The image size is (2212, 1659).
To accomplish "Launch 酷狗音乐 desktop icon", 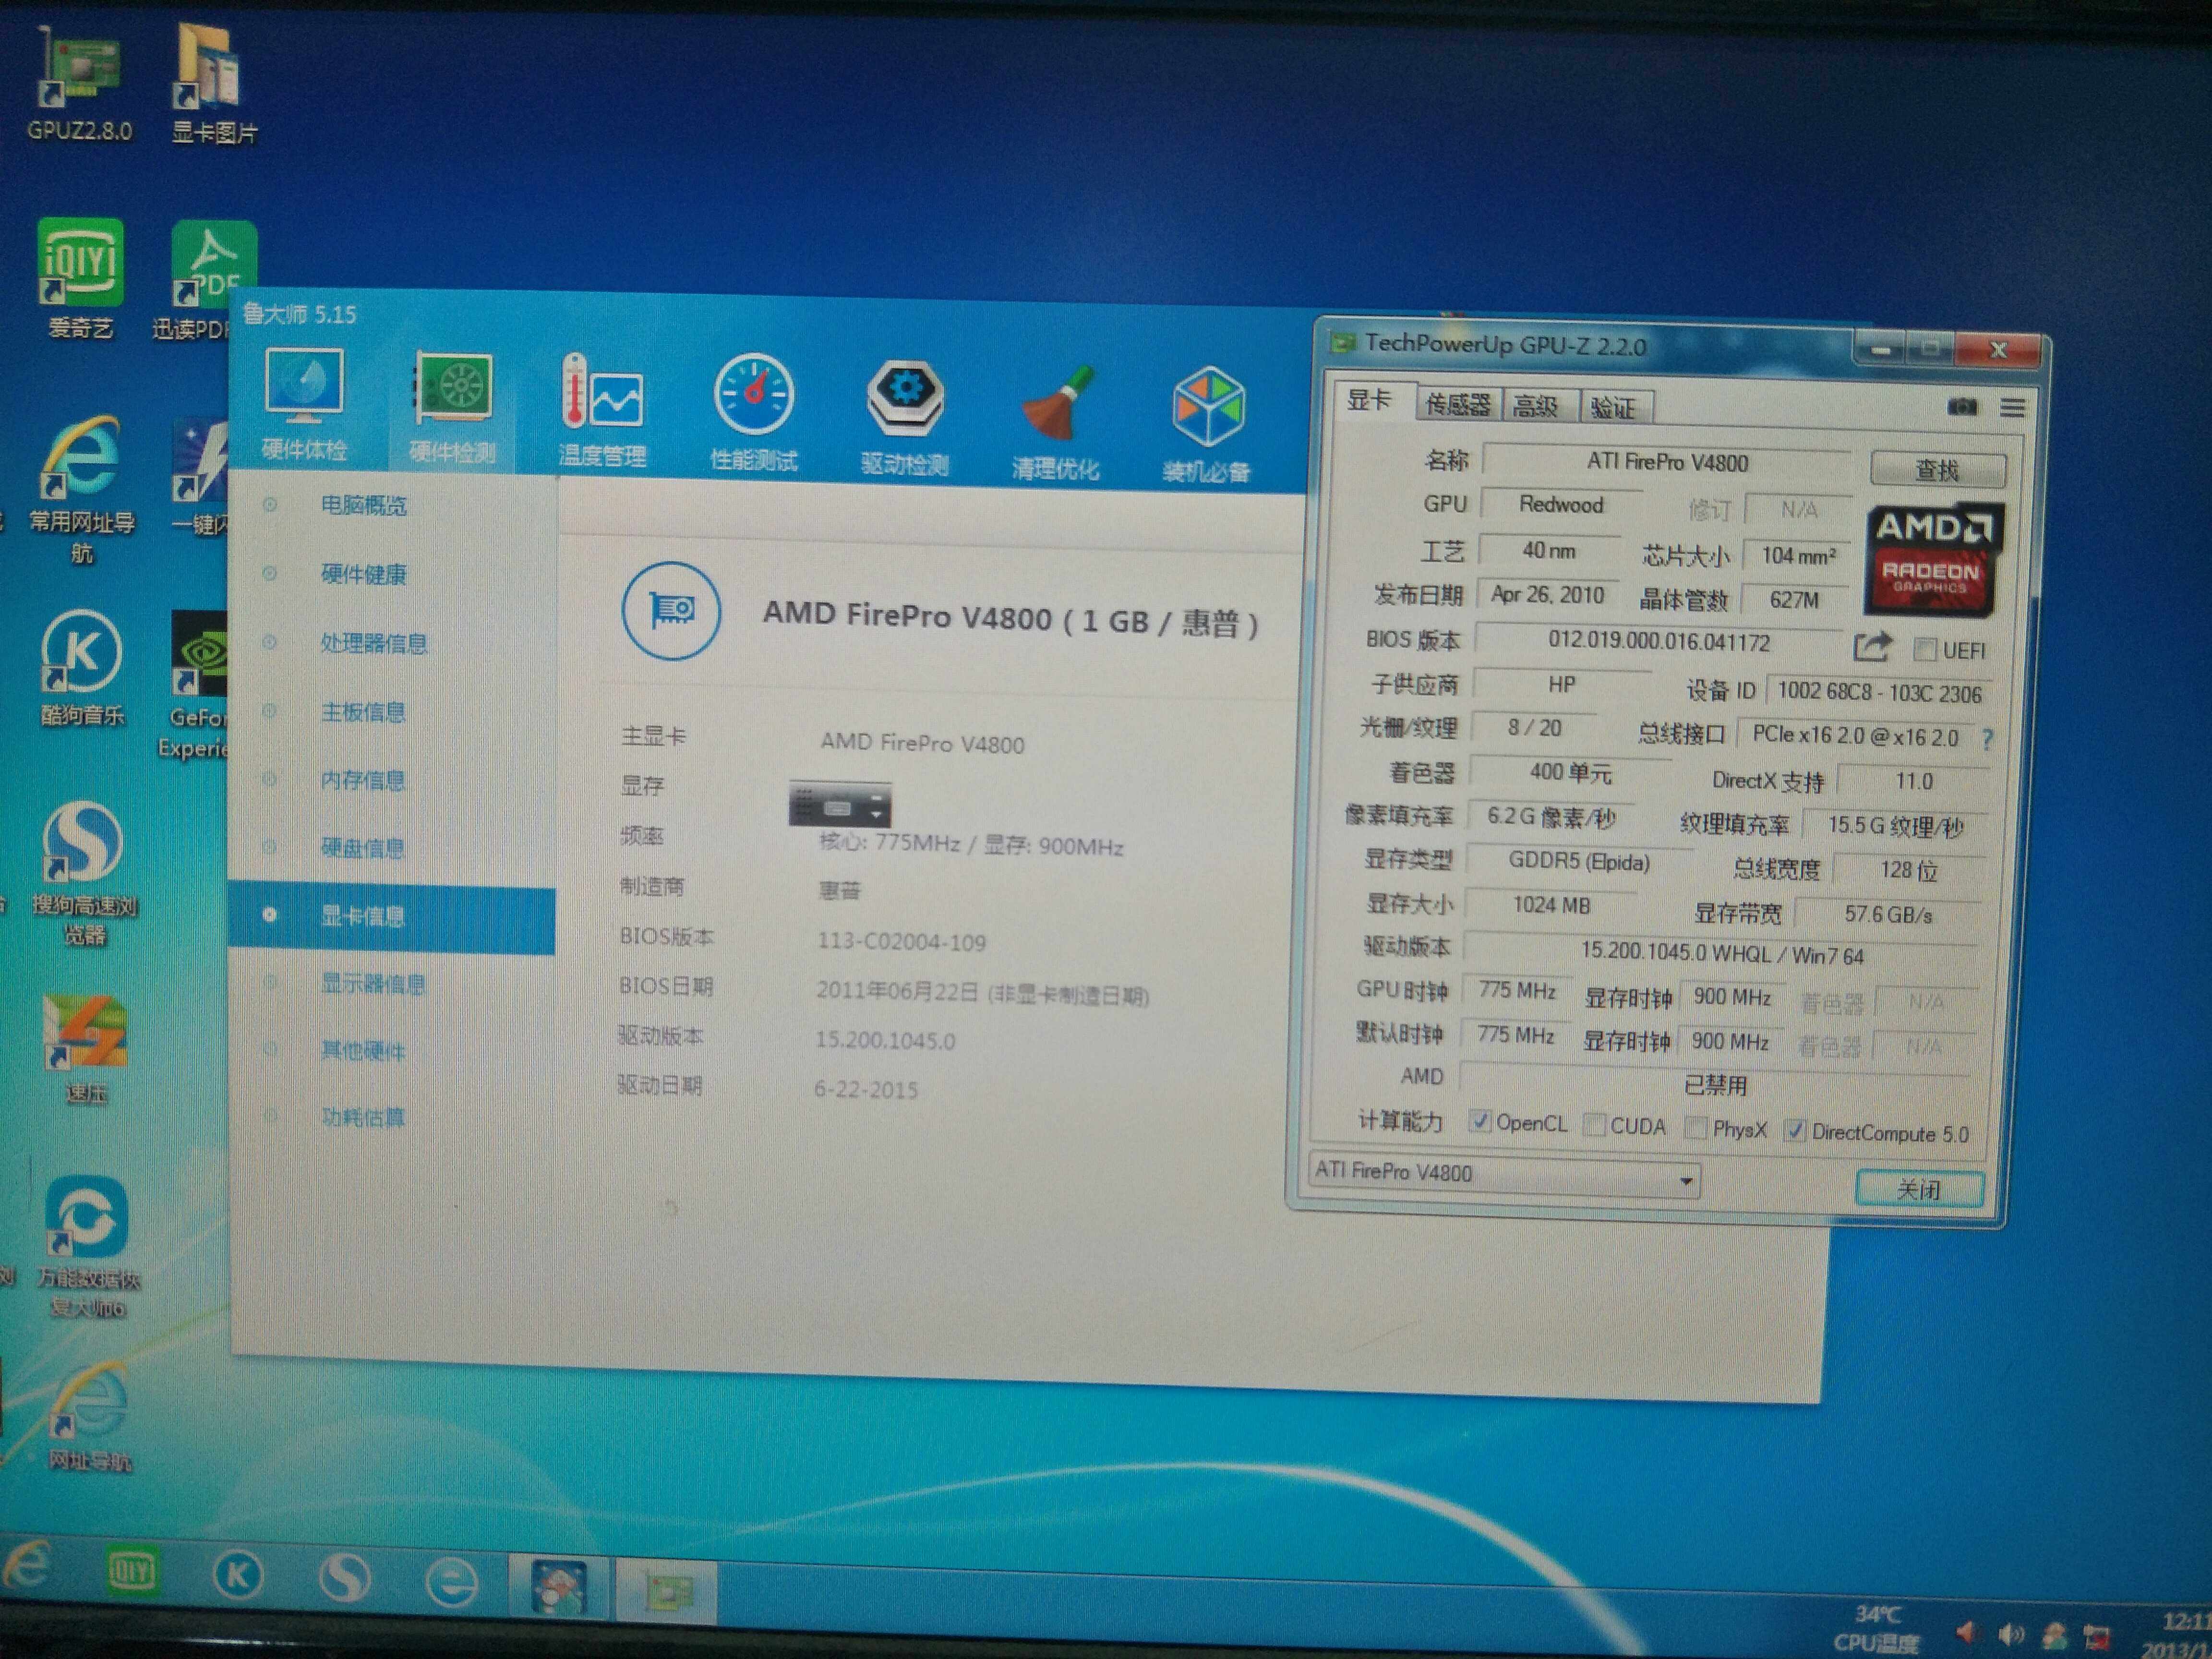I will coord(82,668).
